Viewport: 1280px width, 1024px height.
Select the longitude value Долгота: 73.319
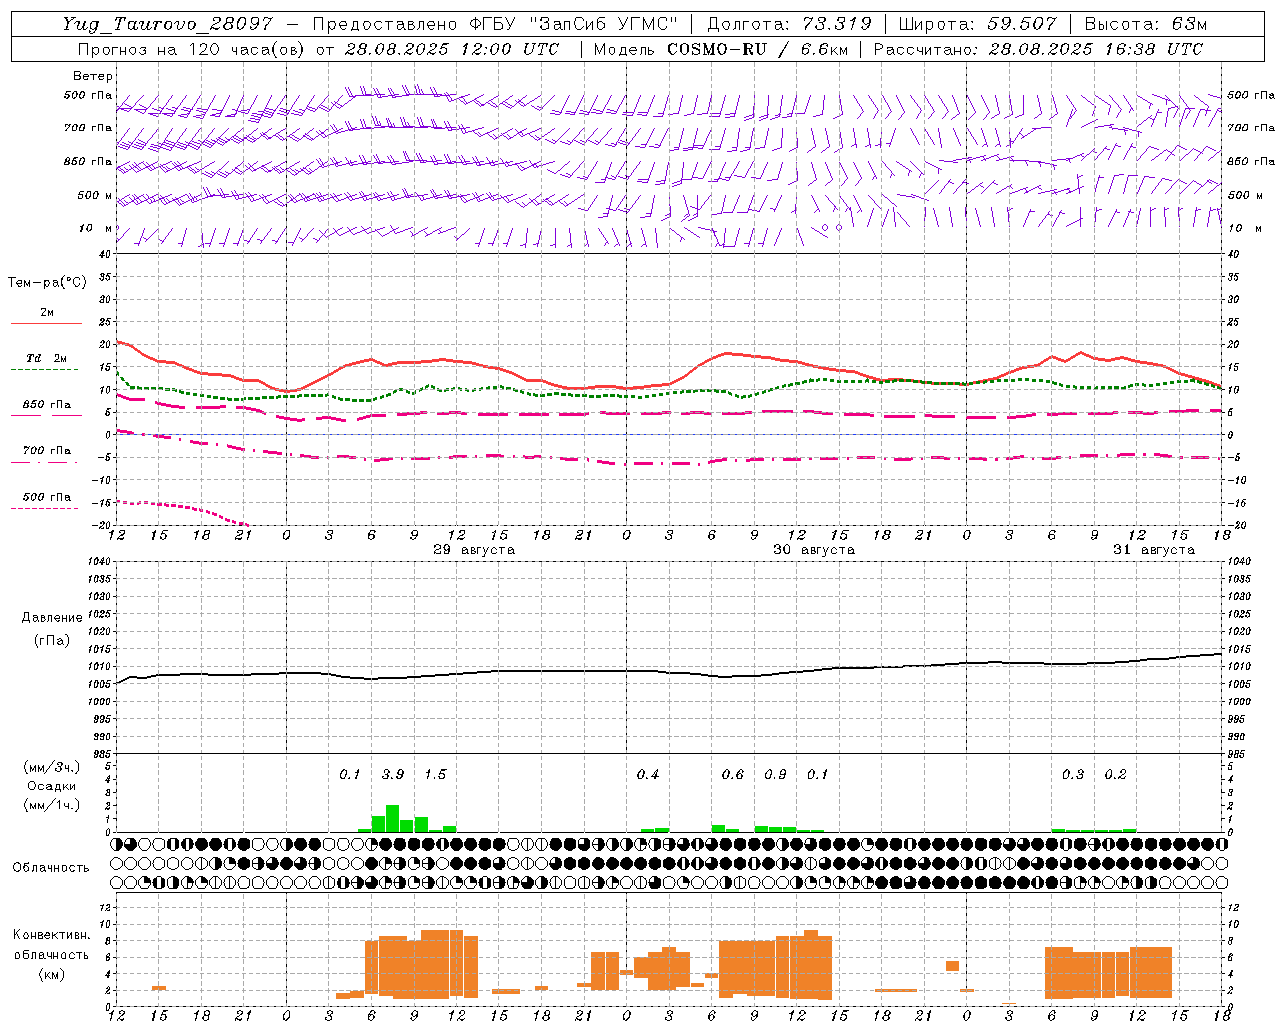pyautogui.click(x=789, y=24)
